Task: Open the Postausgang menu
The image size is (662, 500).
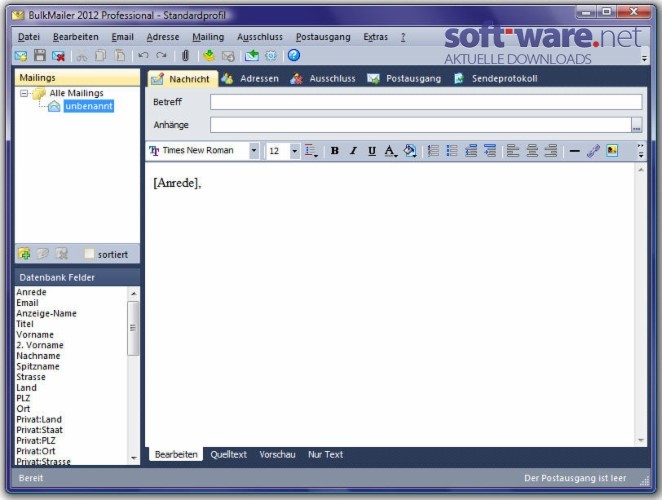Action: (x=323, y=37)
